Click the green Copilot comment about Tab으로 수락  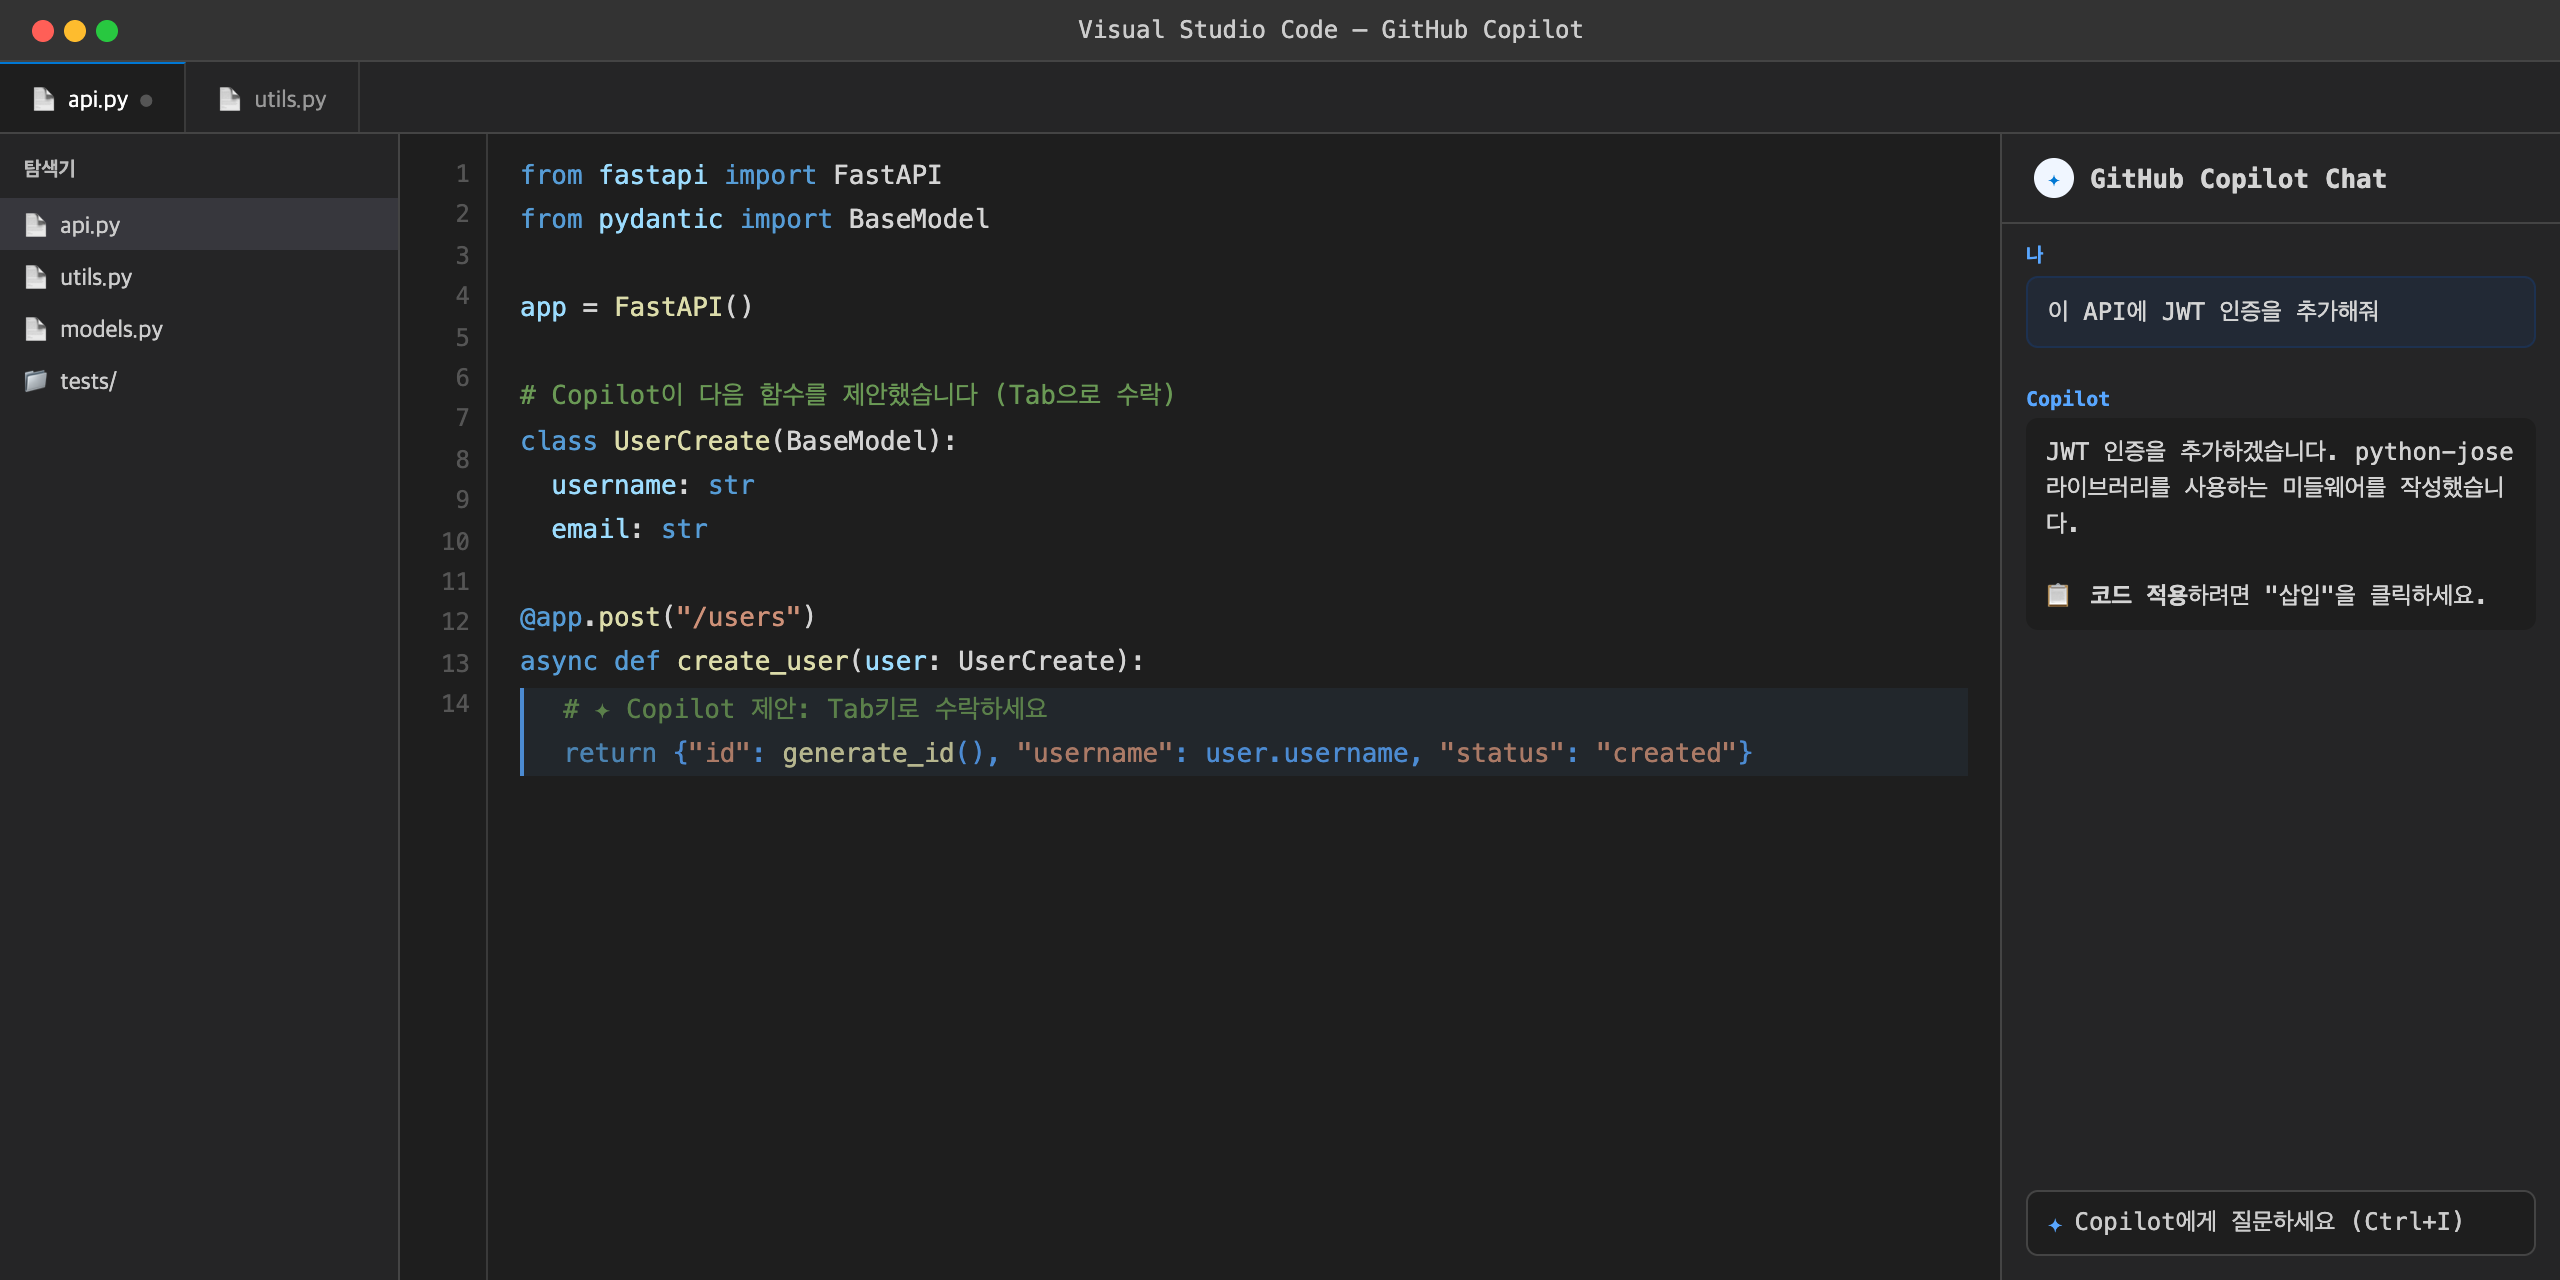tap(848, 394)
